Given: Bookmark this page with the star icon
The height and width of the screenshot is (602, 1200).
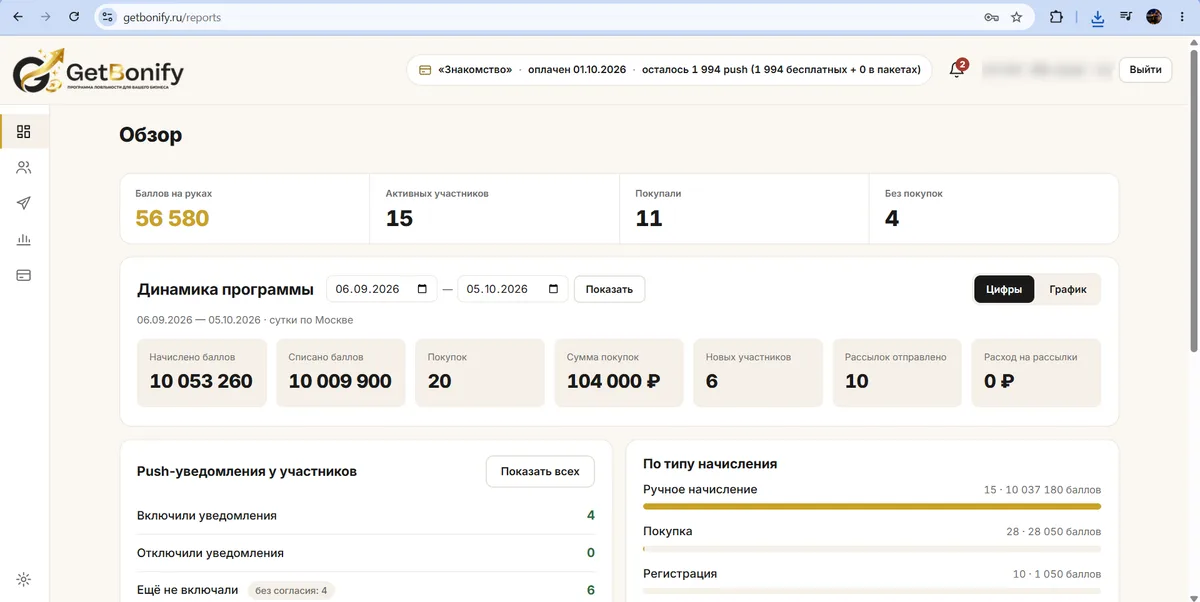Looking at the screenshot, I should 1017,17.
